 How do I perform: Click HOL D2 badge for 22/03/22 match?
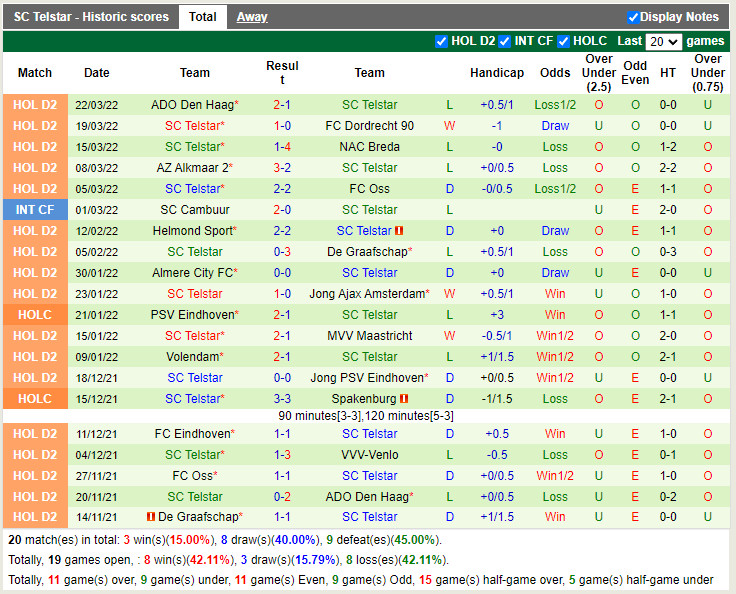(35, 105)
